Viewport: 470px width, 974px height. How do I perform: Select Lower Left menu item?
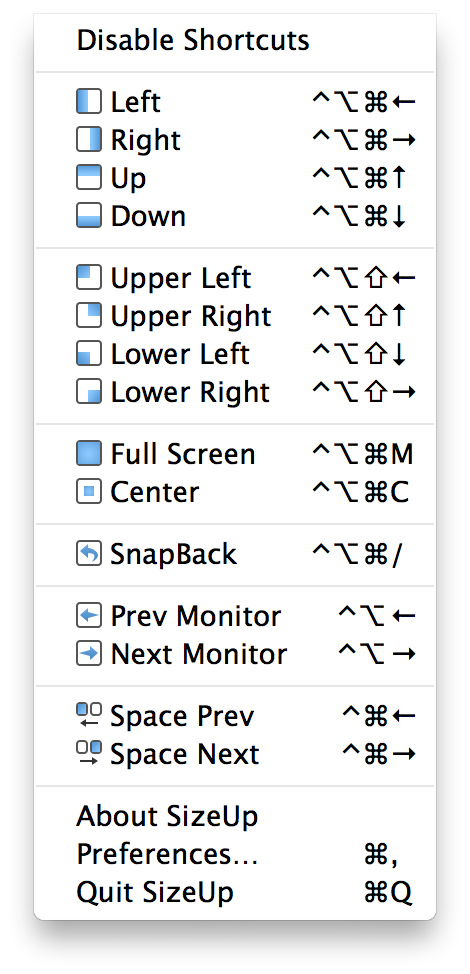[x=235, y=354]
